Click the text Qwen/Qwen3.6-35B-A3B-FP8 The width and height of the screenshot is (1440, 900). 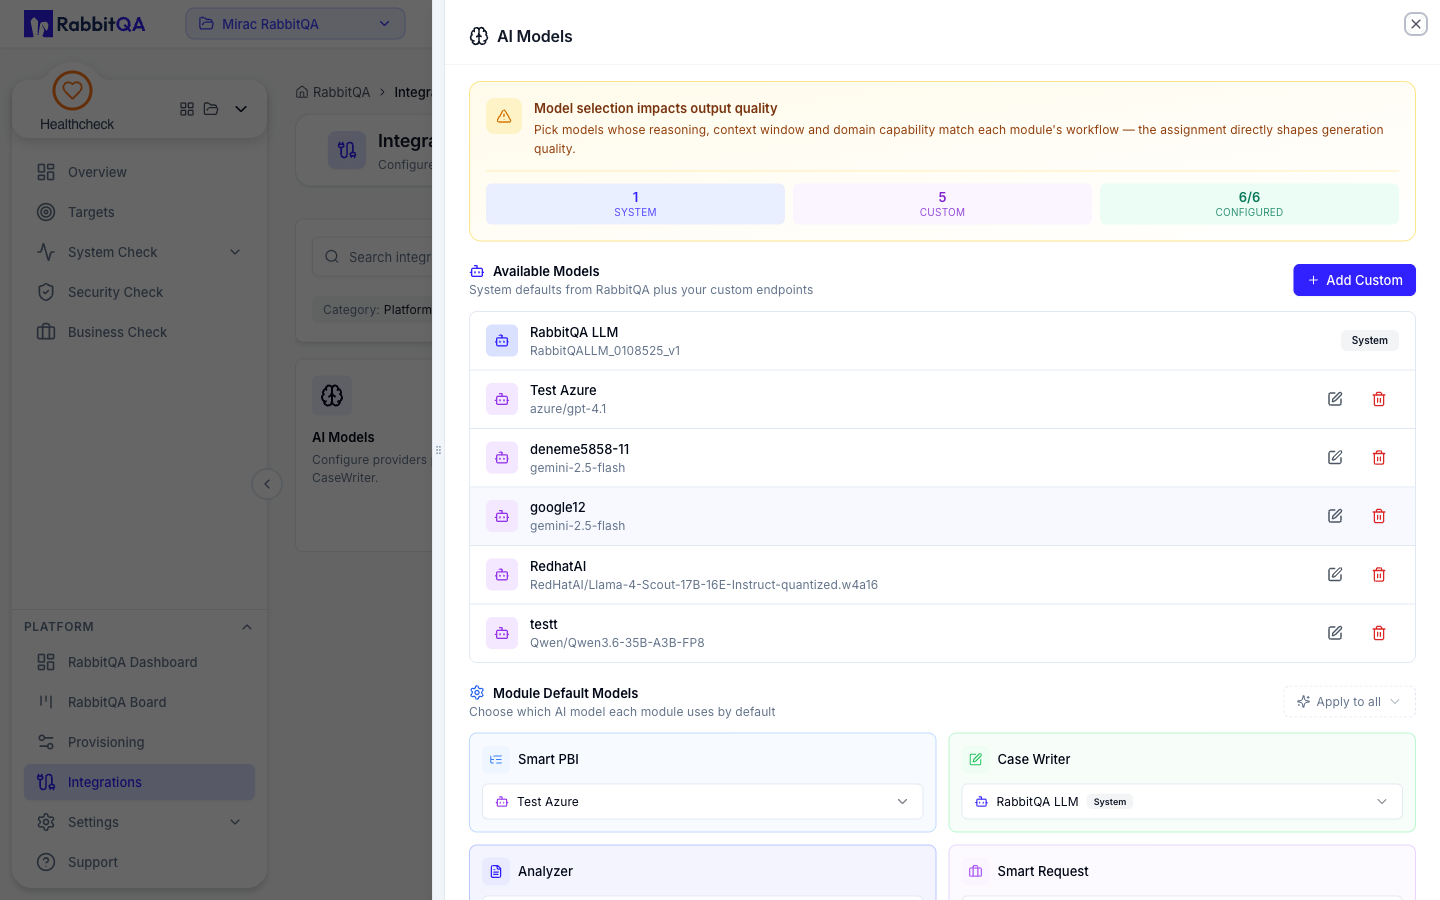pyautogui.click(x=617, y=643)
